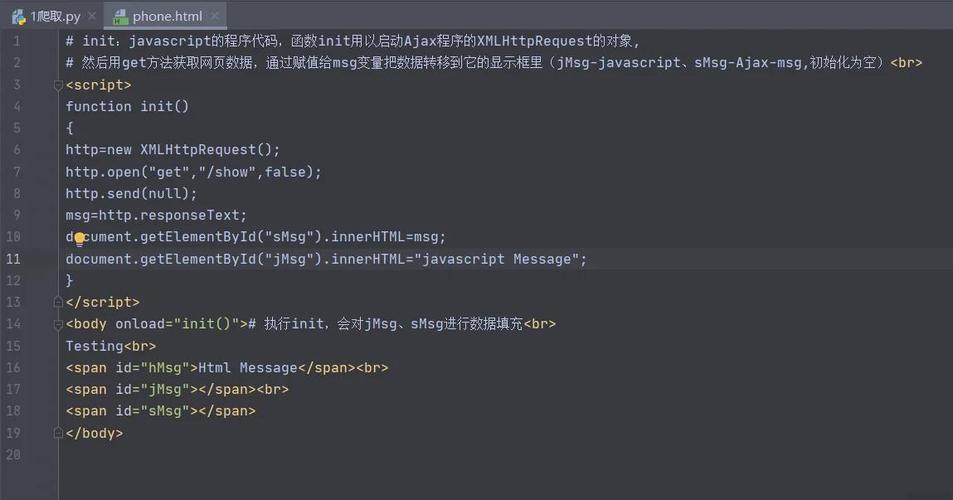Click on the span with id "sMsg" line 18
This screenshot has width=953, height=500.
click(x=160, y=411)
